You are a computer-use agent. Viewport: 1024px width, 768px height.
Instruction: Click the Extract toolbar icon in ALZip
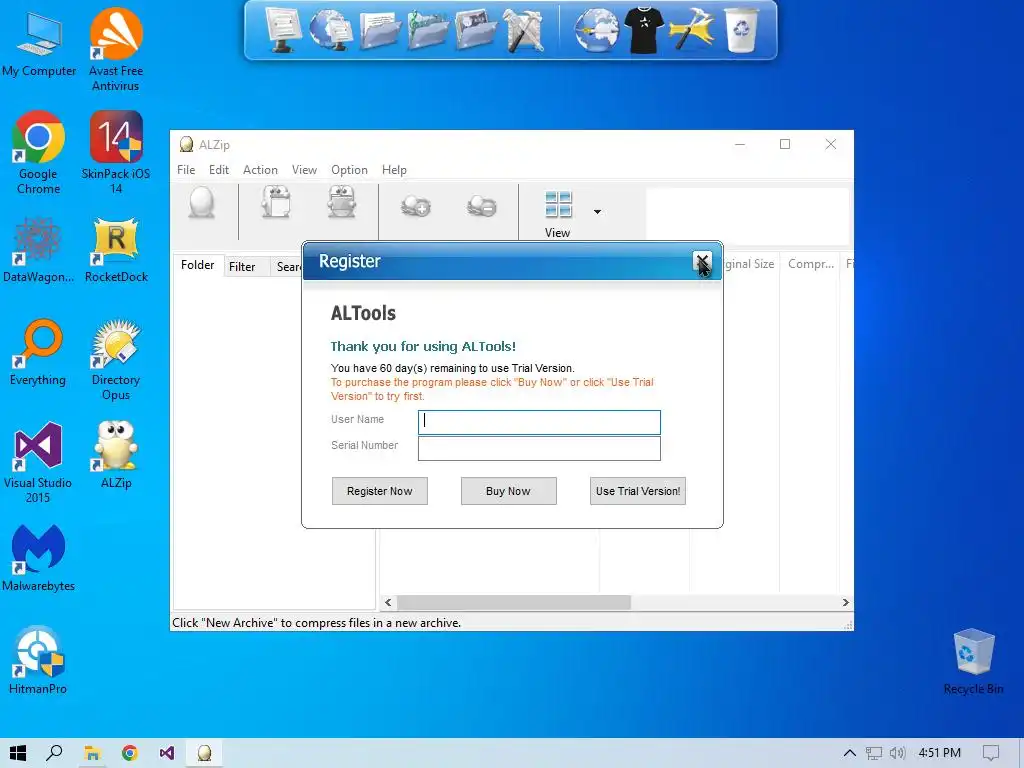pyautogui.click(x=342, y=202)
